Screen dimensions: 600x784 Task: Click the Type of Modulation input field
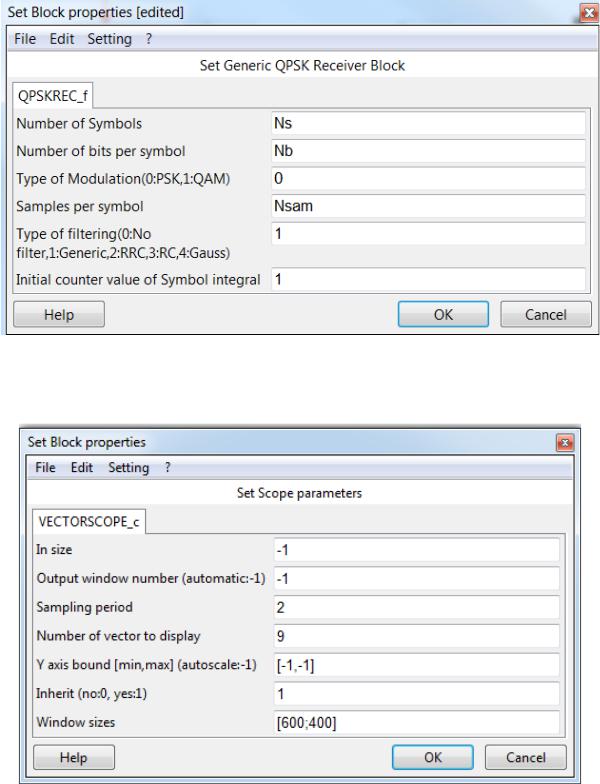[x=428, y=178]
